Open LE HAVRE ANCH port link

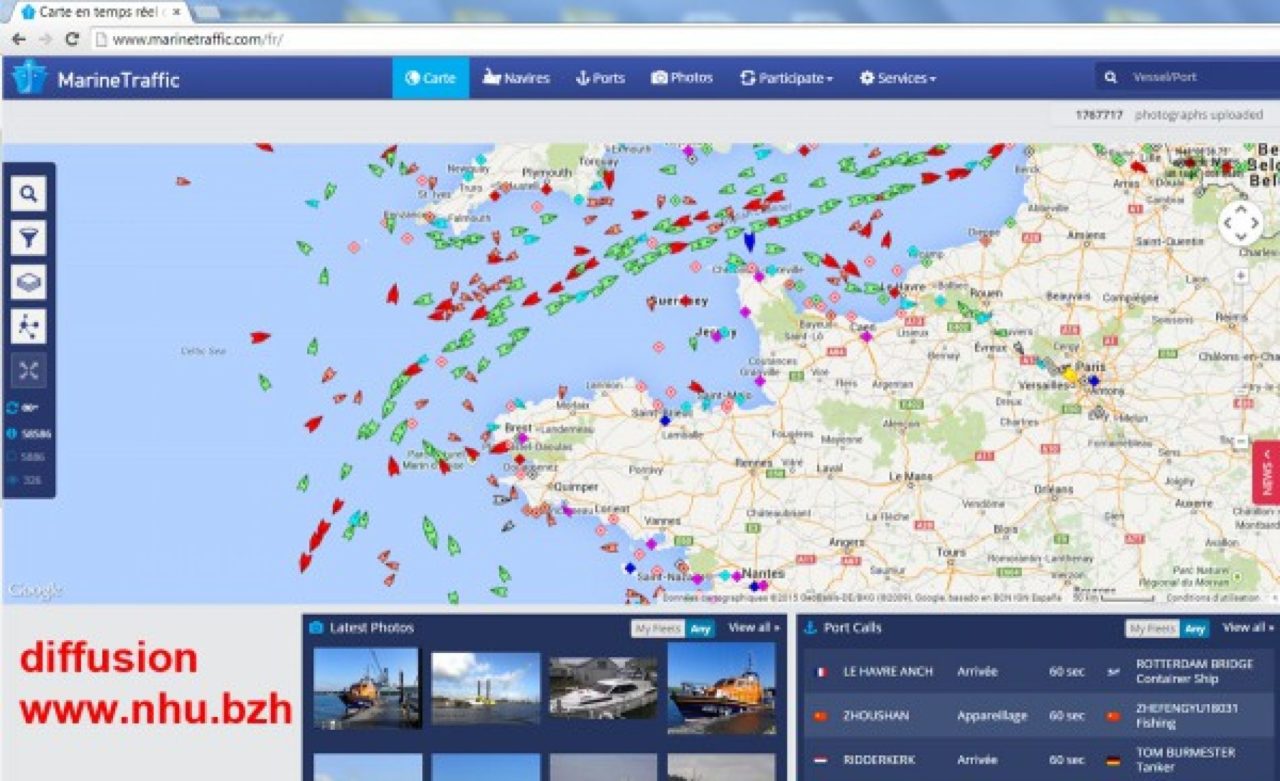tap(888, 672)
